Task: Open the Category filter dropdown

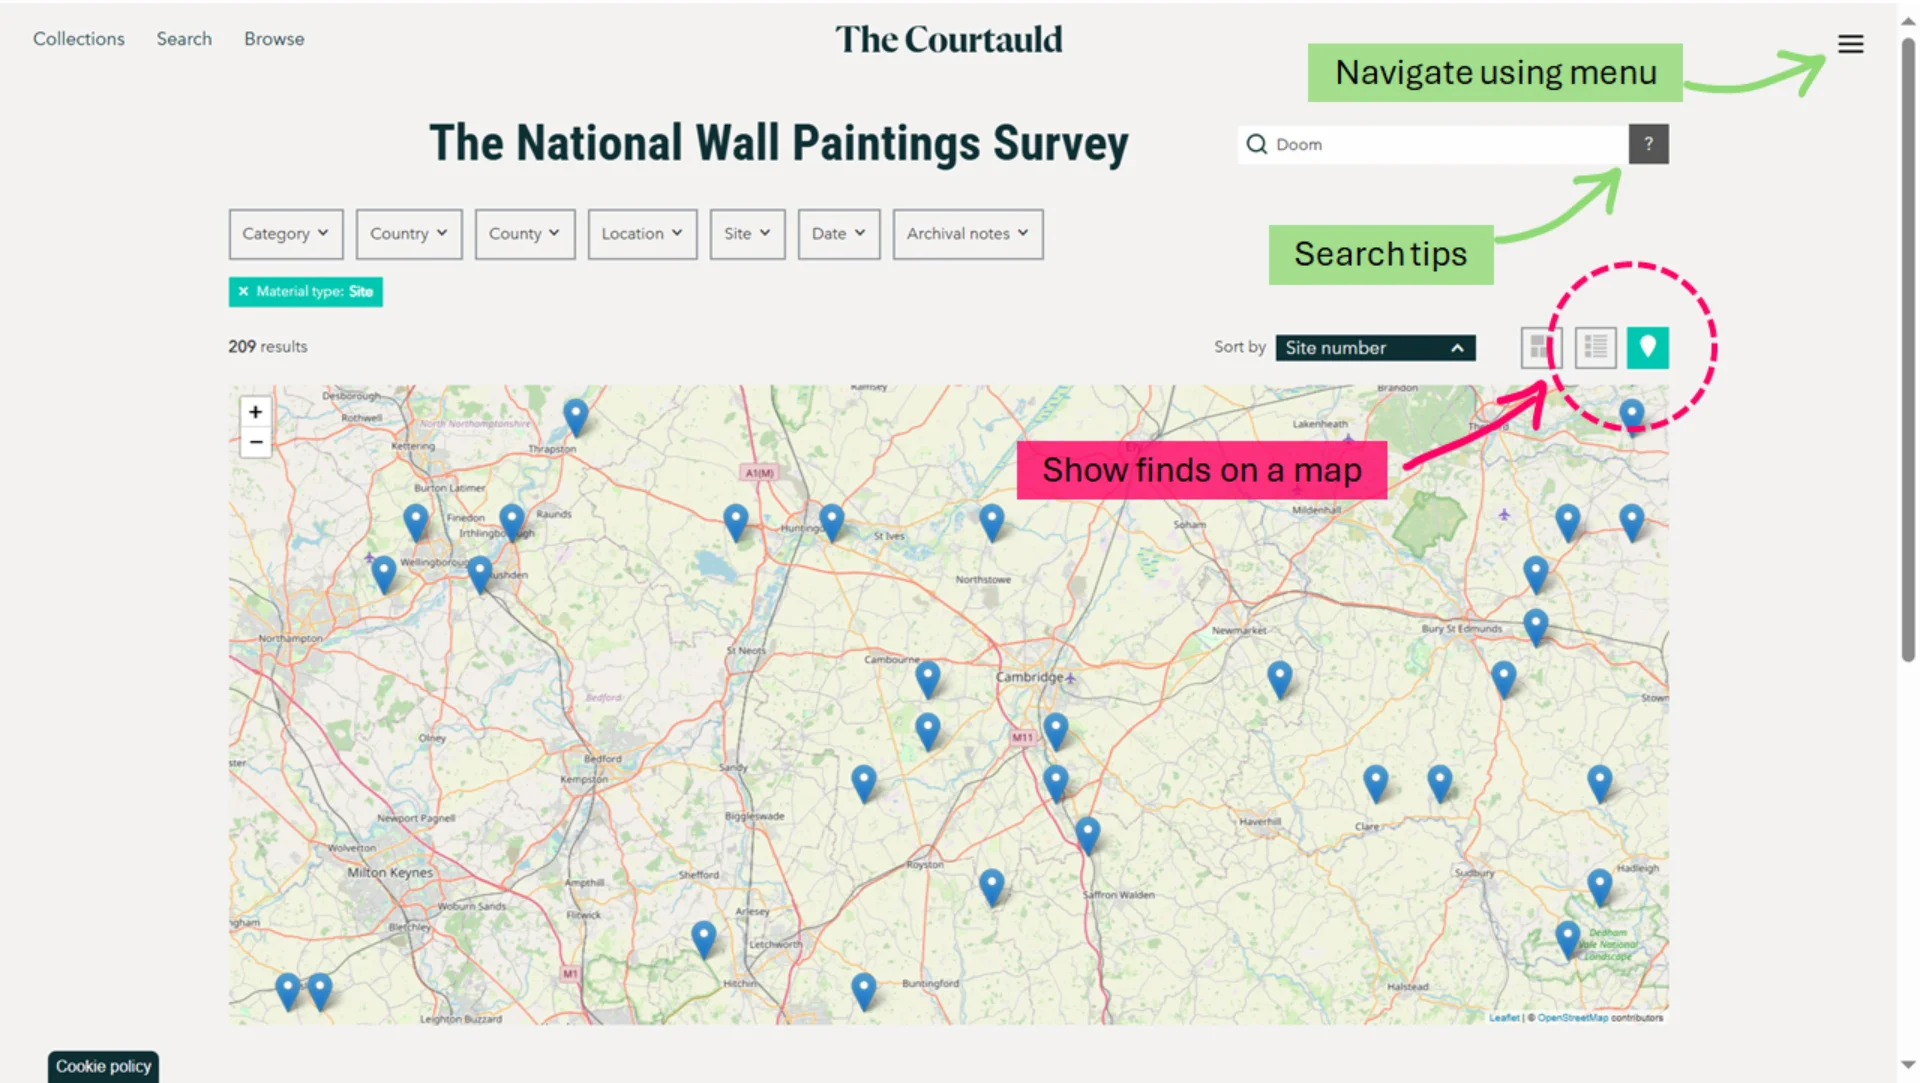Action: pyautogui.click(x=286, y=233)
